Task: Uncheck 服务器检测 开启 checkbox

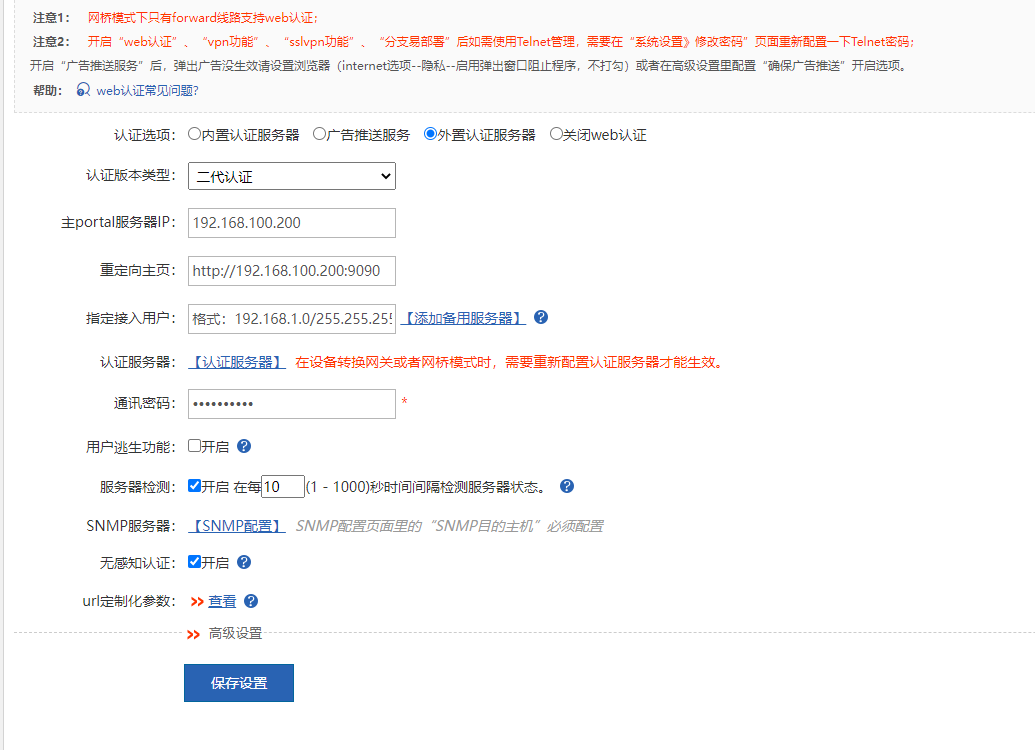Action: click(x=195, y=486)
